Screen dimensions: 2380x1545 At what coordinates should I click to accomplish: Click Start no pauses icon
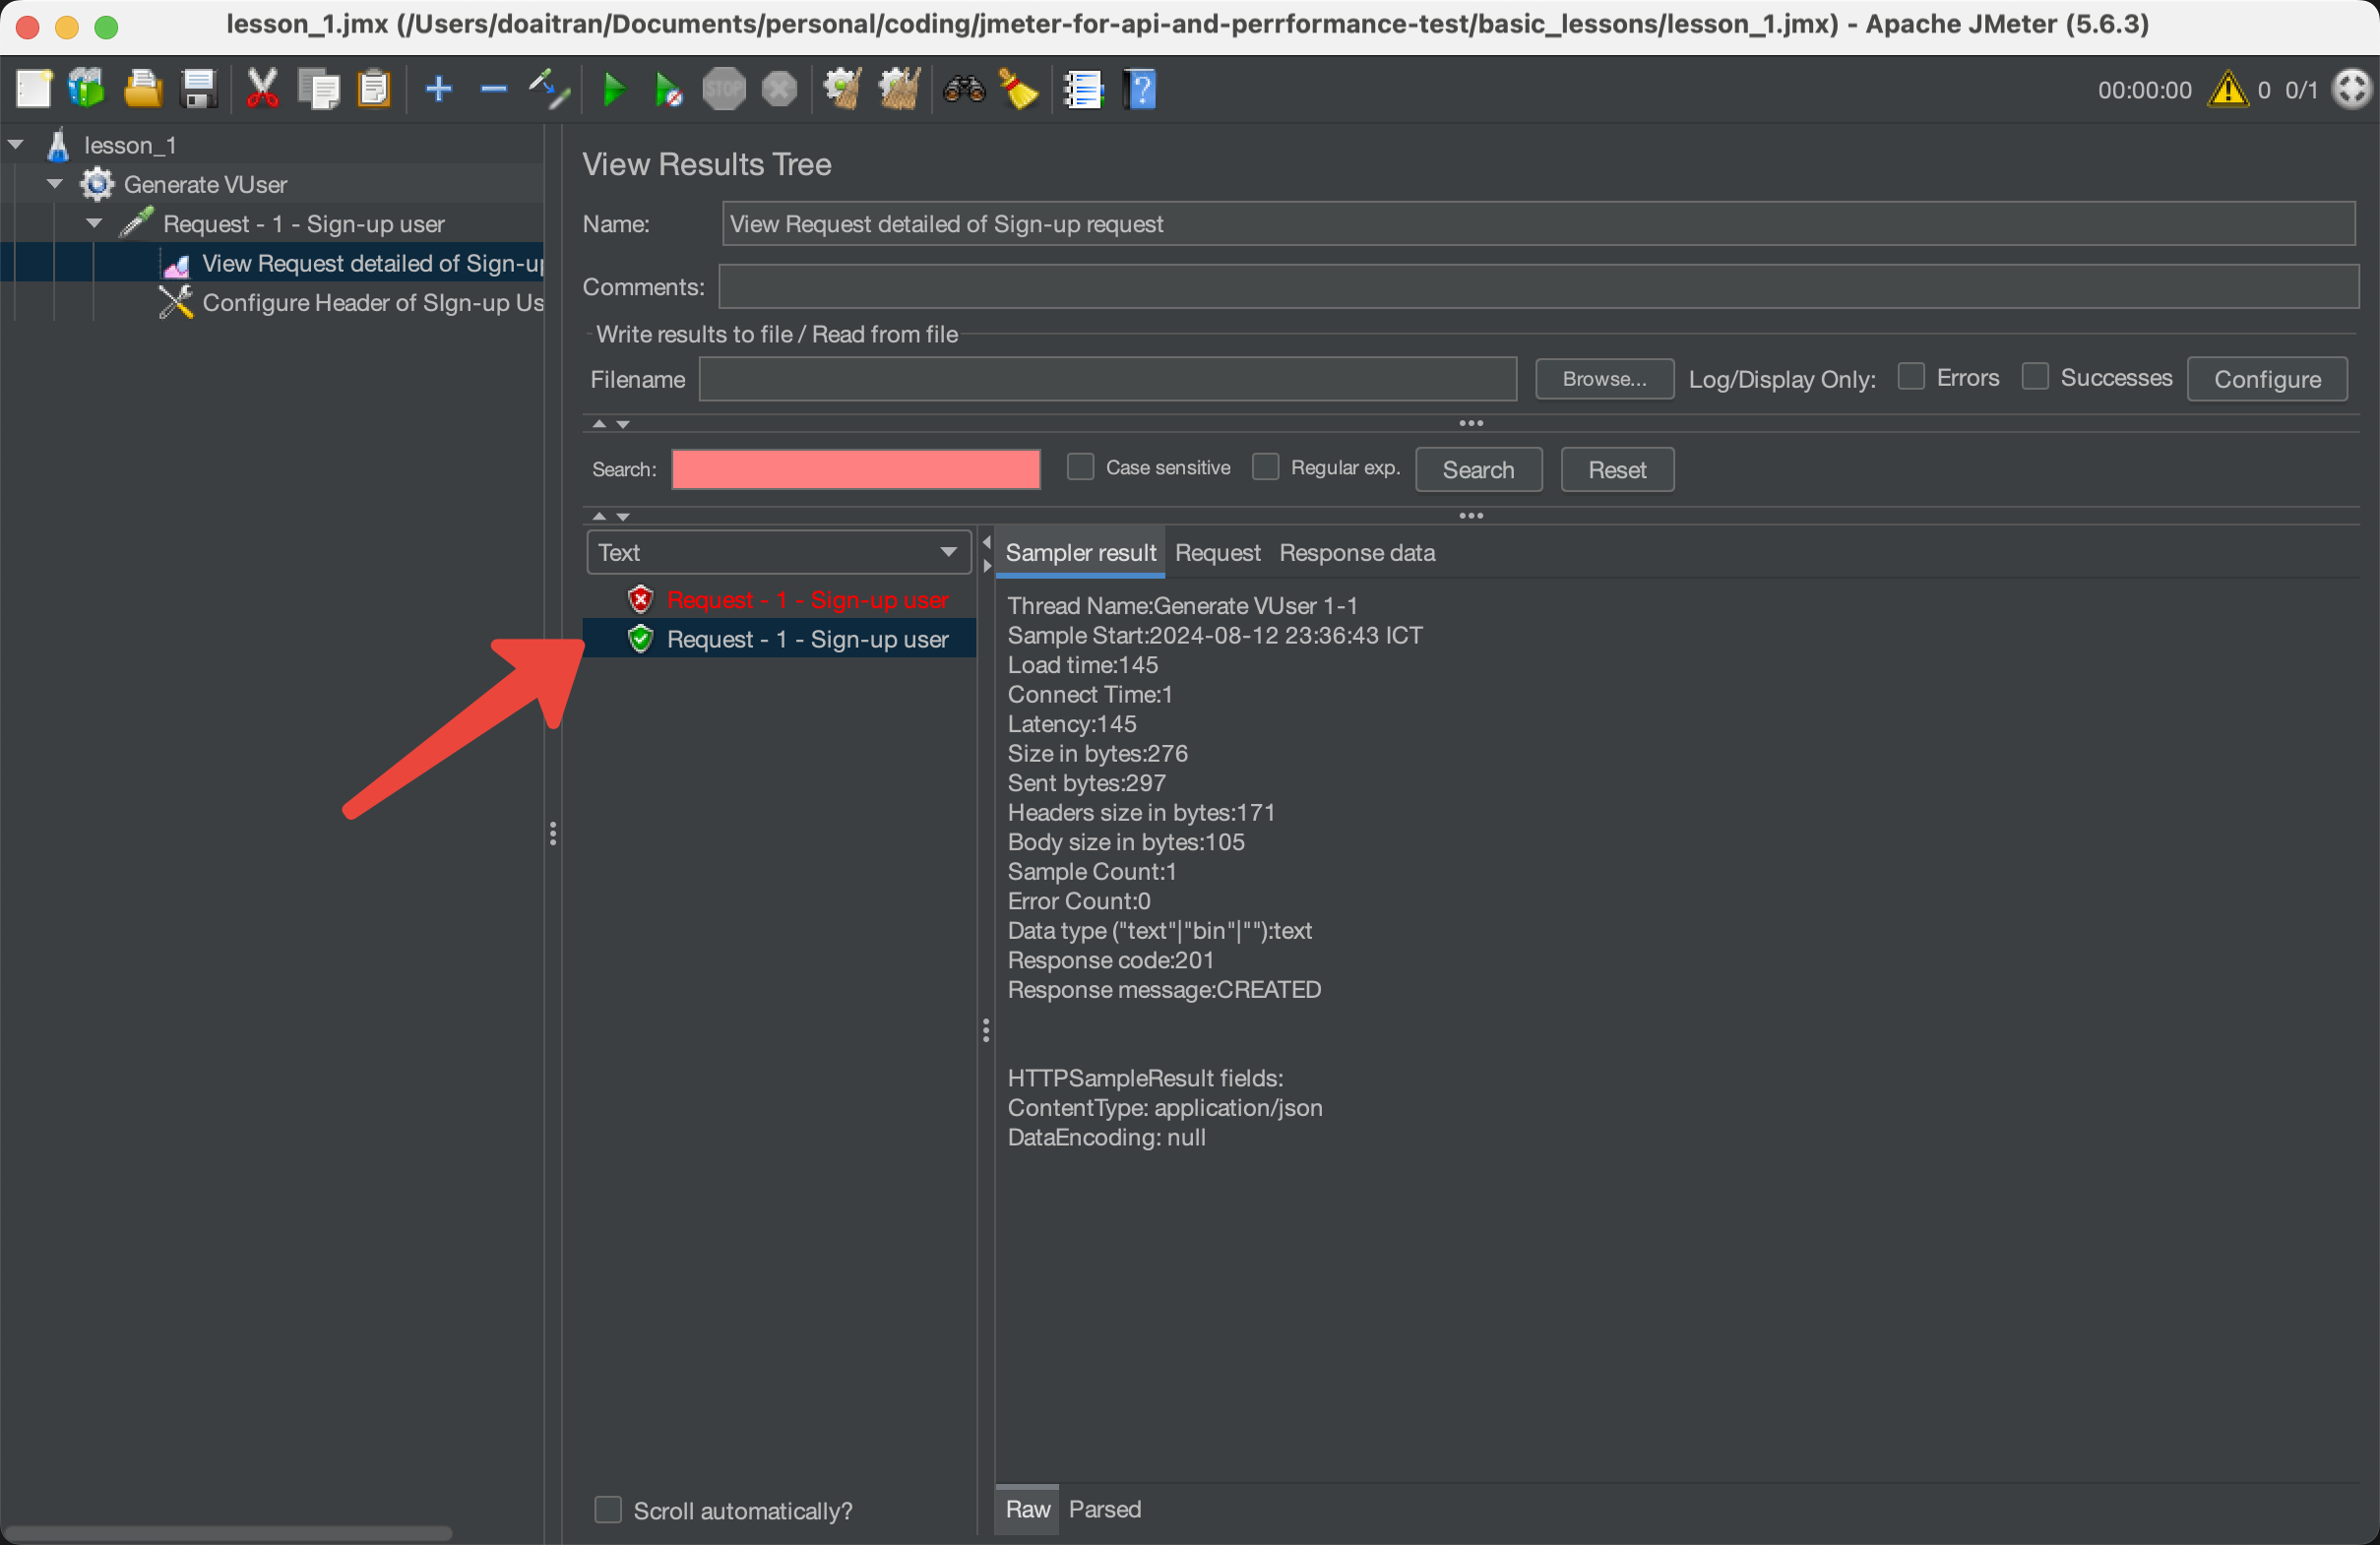click(x=668, y=90)
